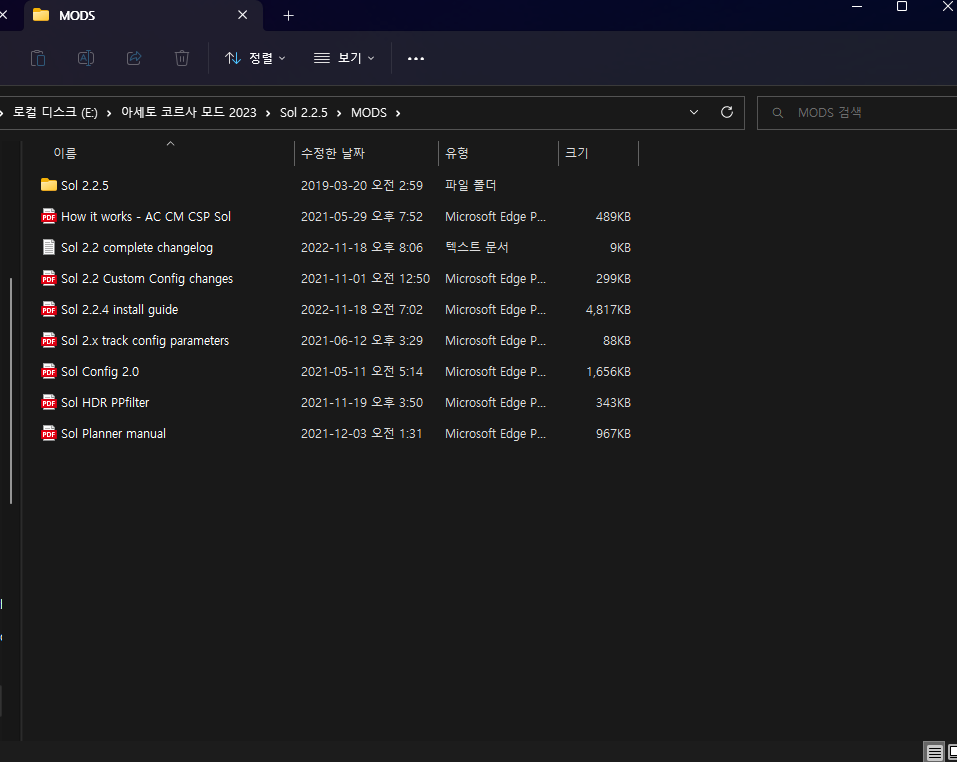
Task: Click the Share icon in toolbar
Action: pyautogui.click(x=134, y=58)
